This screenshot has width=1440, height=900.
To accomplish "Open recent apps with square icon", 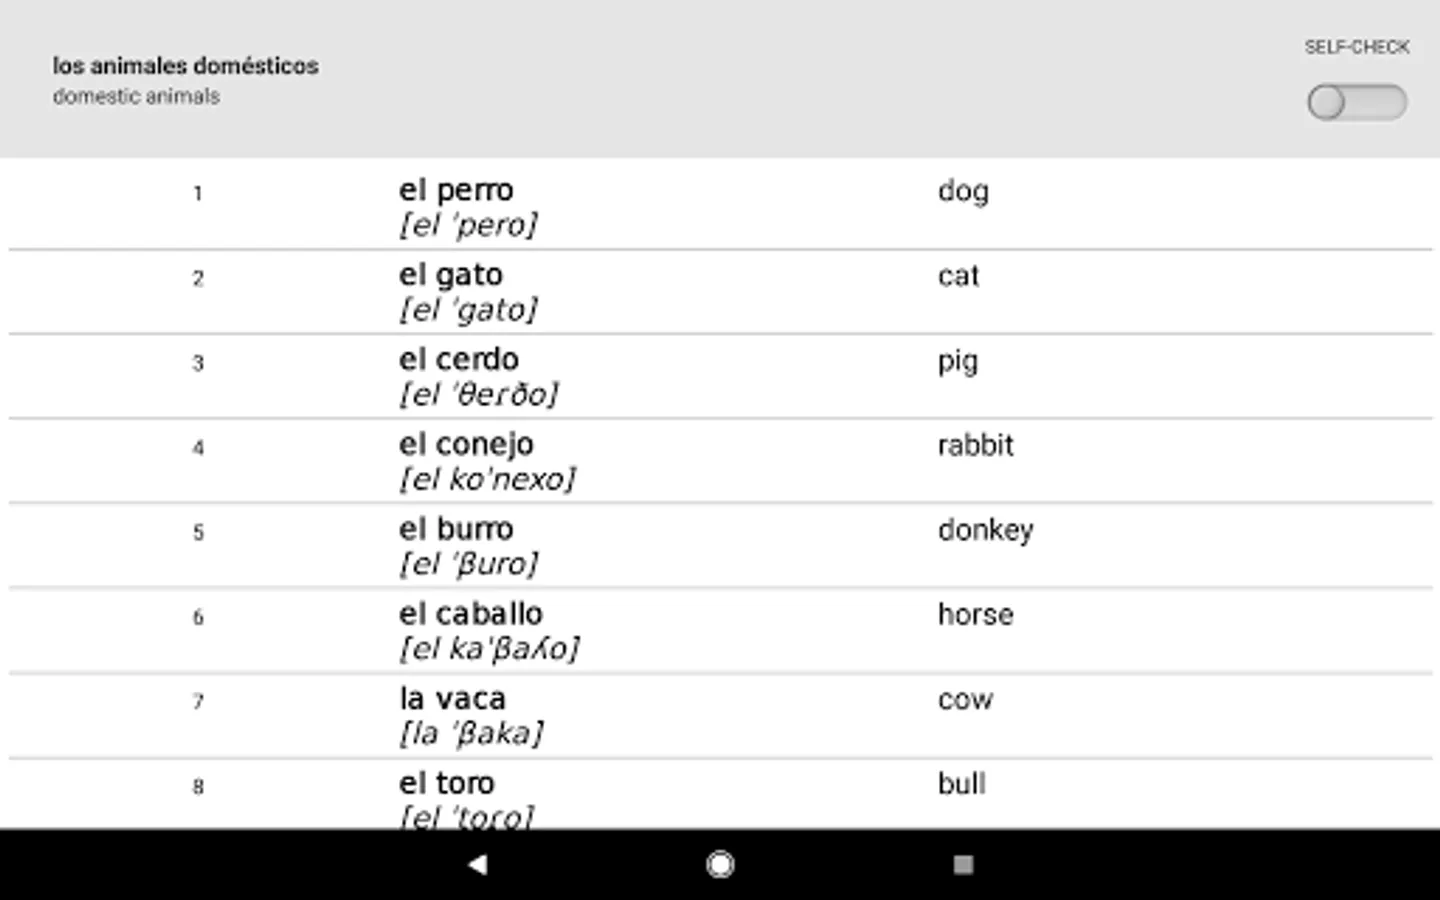I will [963, 865].
